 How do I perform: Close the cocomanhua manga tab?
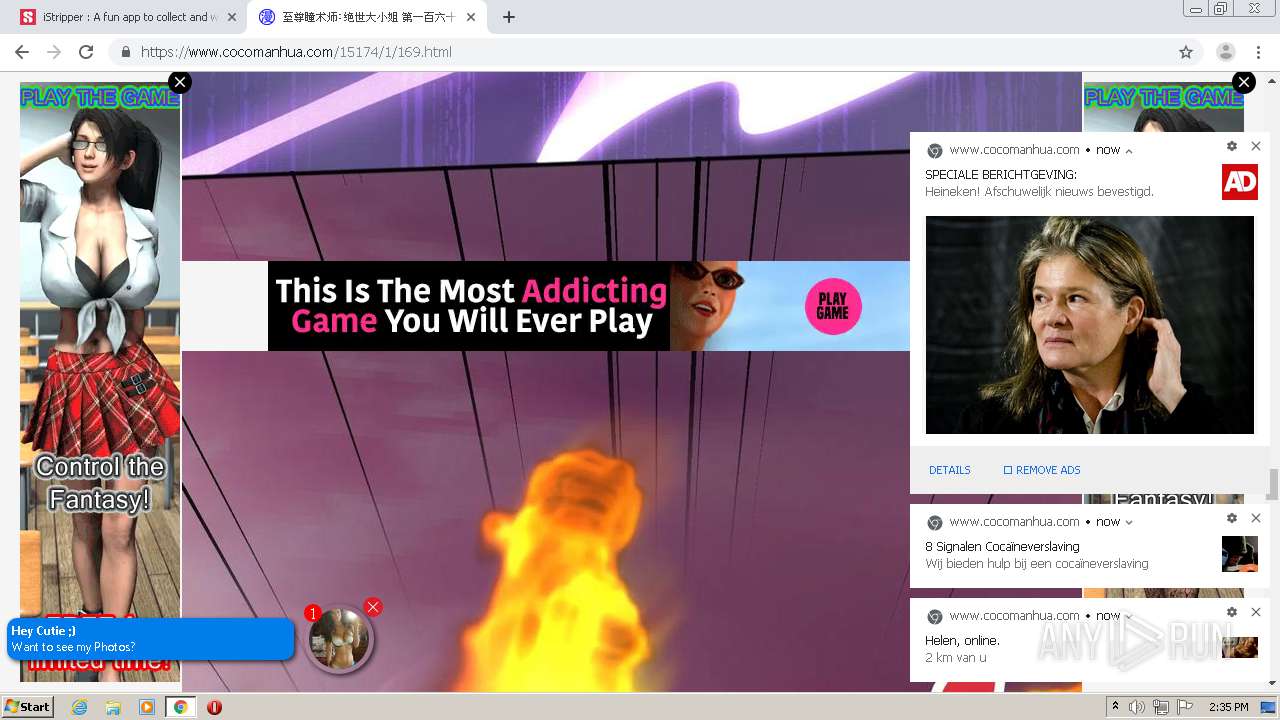470,17
